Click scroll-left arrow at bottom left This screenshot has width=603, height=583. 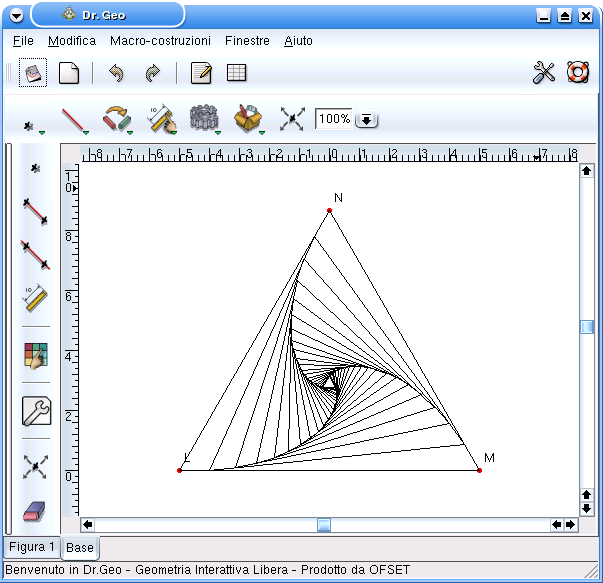tap(88, 525)
